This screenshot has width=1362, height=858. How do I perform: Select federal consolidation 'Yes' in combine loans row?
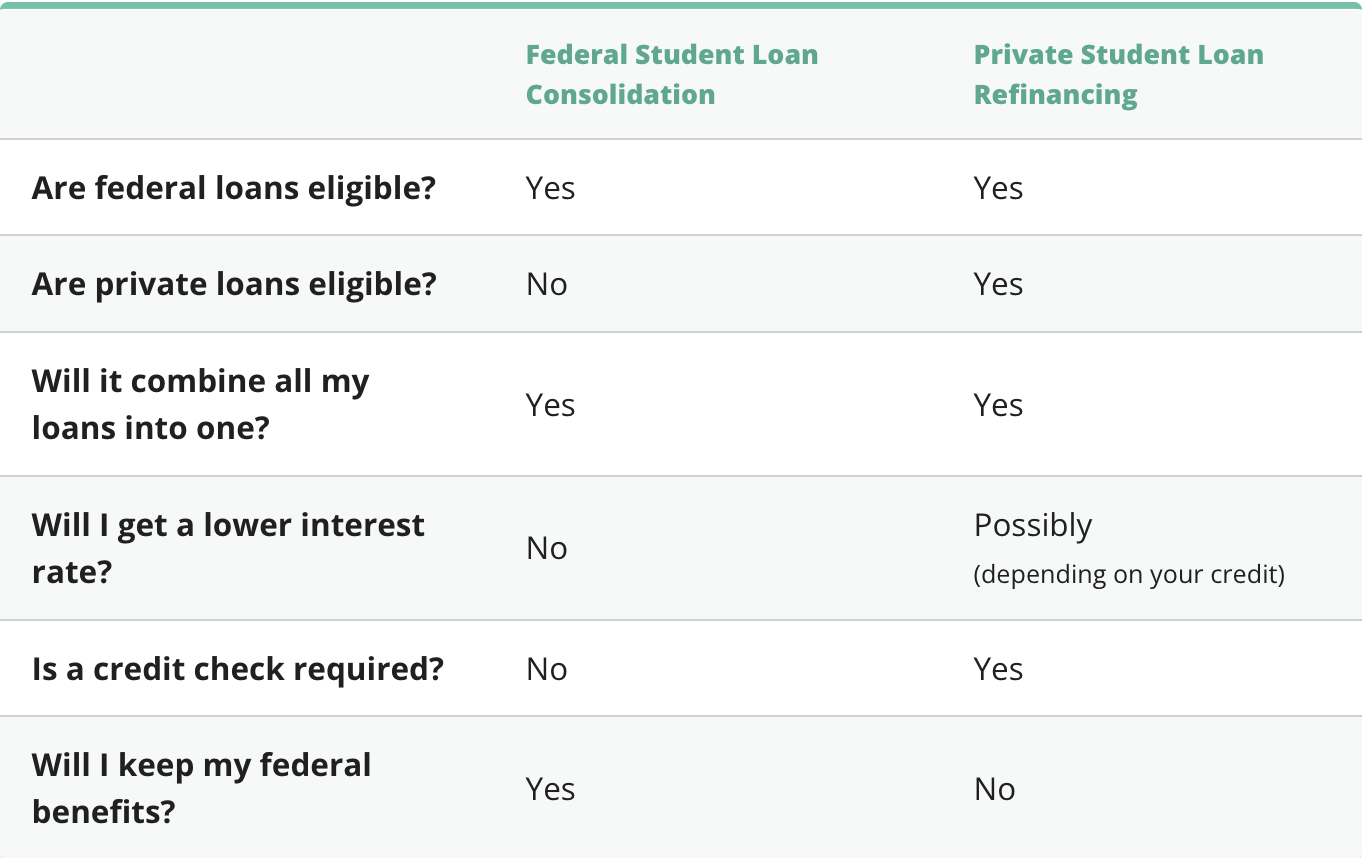pyautogui.click(x=550, y=405)
